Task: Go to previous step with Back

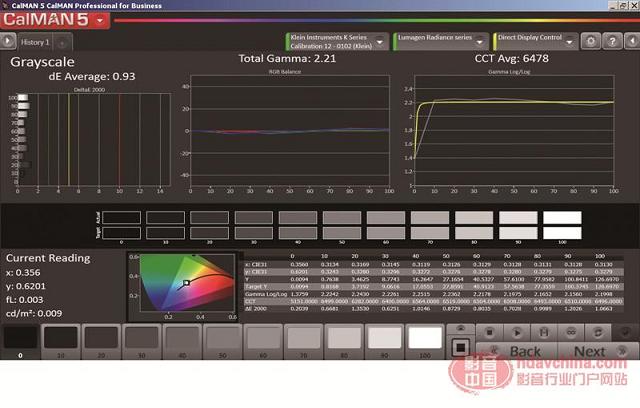Action: point(517,351)
